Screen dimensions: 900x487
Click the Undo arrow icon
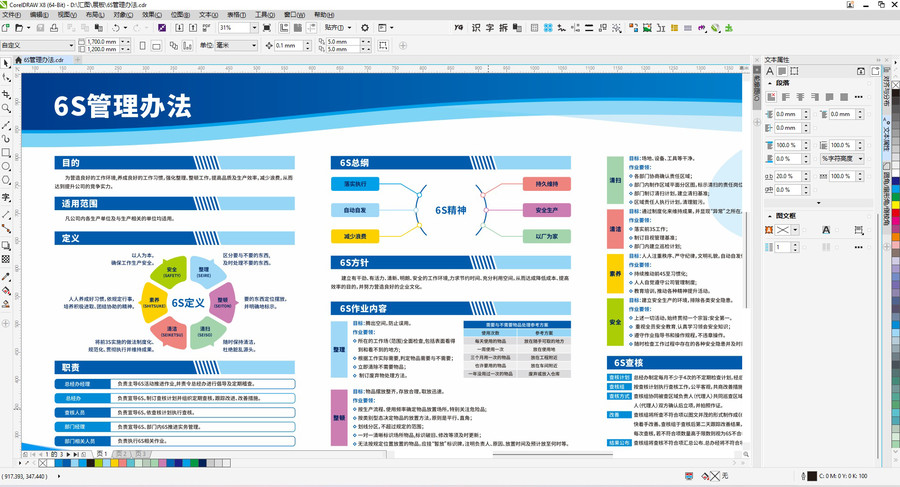[x=116, y=28]
